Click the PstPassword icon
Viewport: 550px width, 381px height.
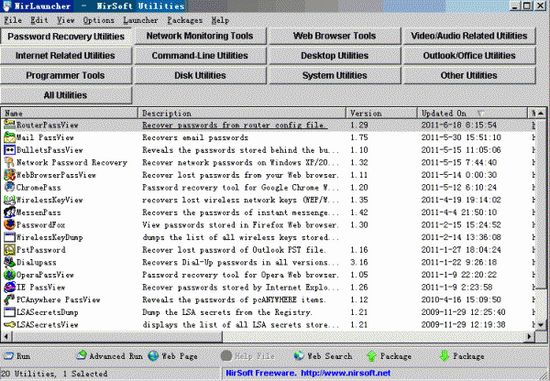pyautogui.click(x=9, y=250)
